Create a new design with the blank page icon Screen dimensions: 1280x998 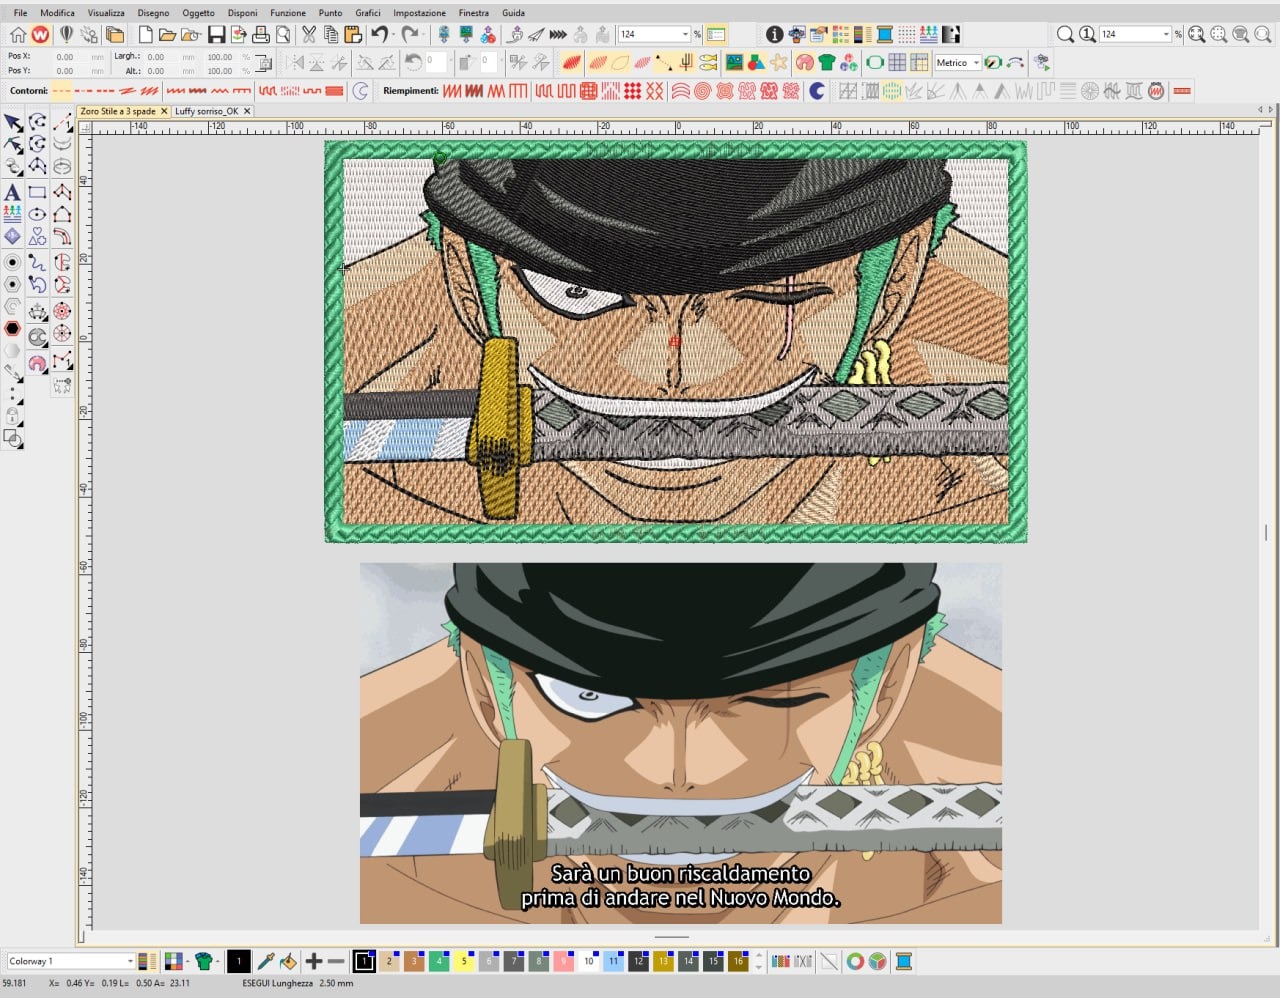coord(146,35)
